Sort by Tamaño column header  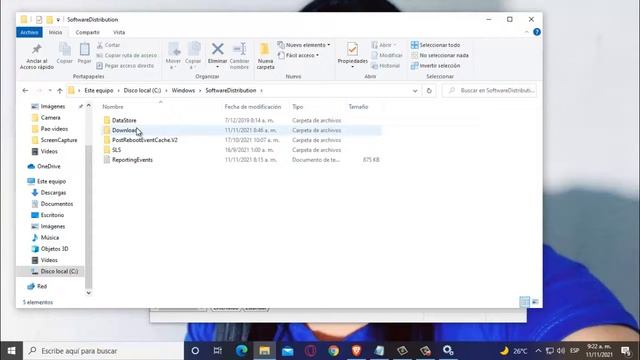click(x=358, y=107)
